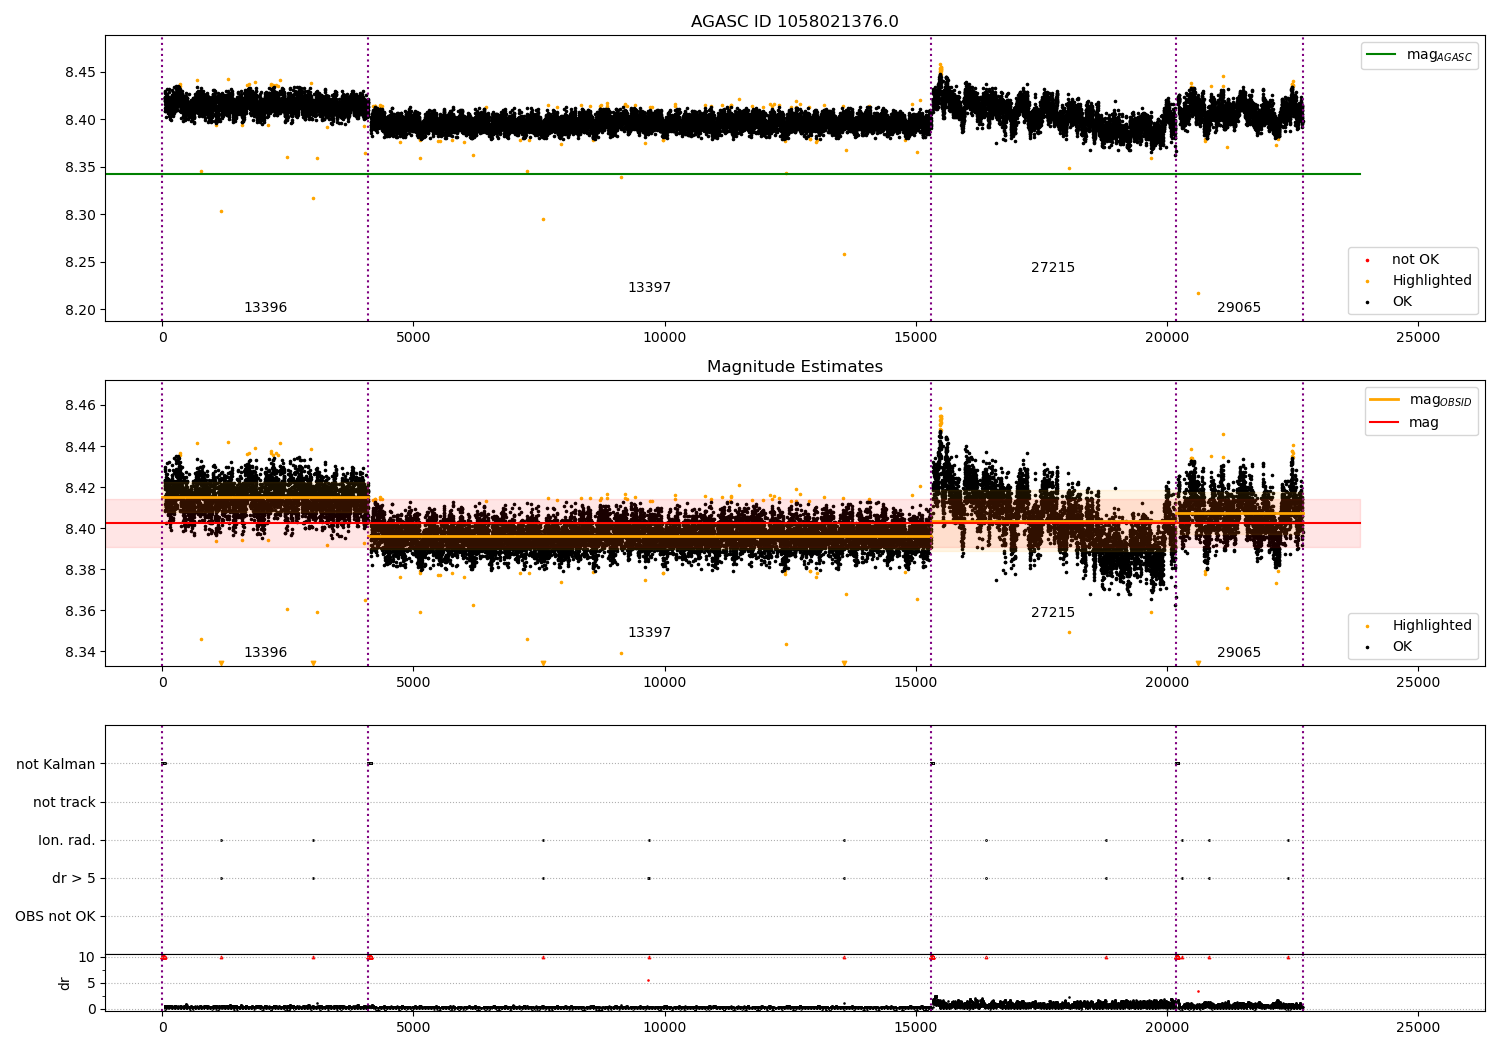
Task: Click the 'Magnitude Estimates' plot title
Action: pos(794,367)
